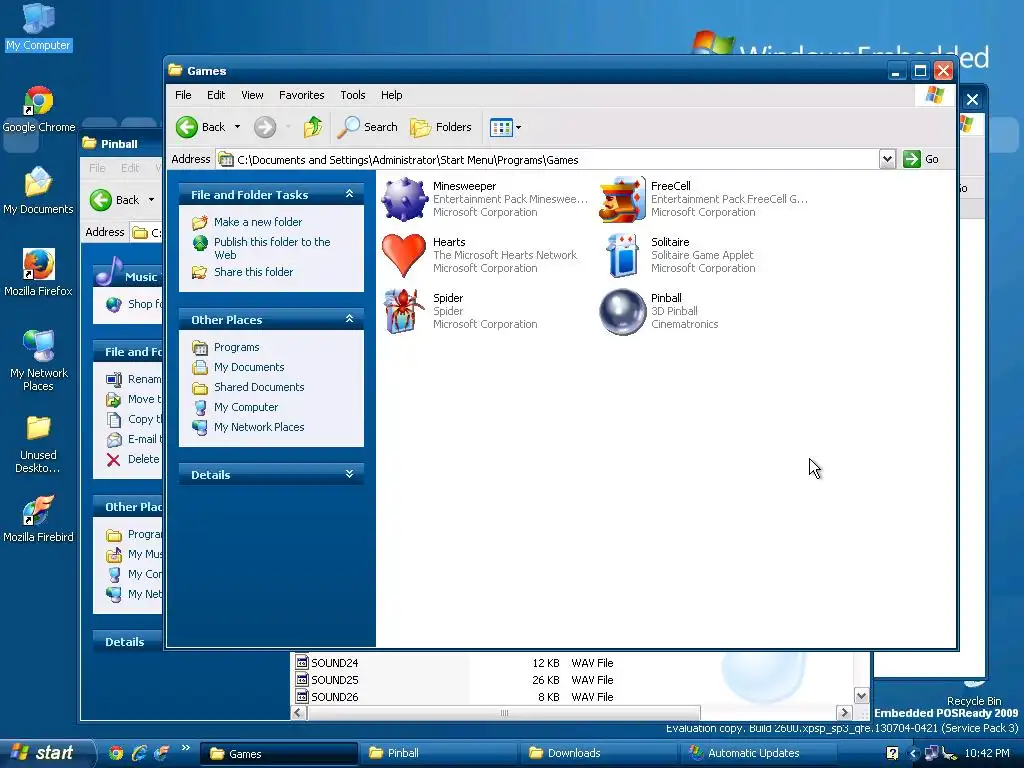
Task: Open the Help menu
Action: coord(392,95)
